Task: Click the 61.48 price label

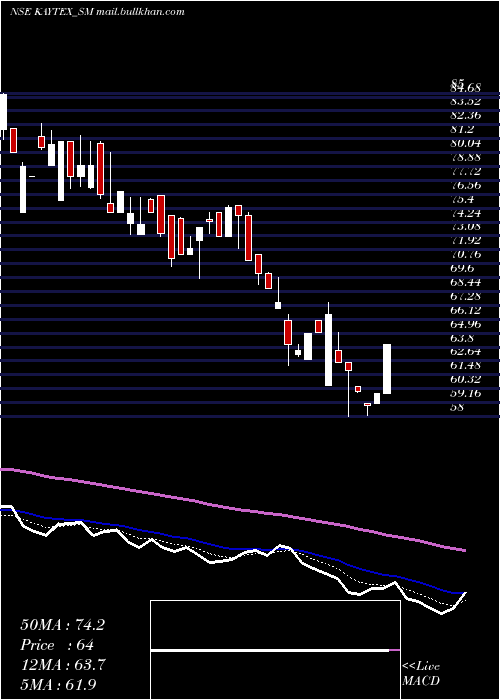Action: point(466,365)
